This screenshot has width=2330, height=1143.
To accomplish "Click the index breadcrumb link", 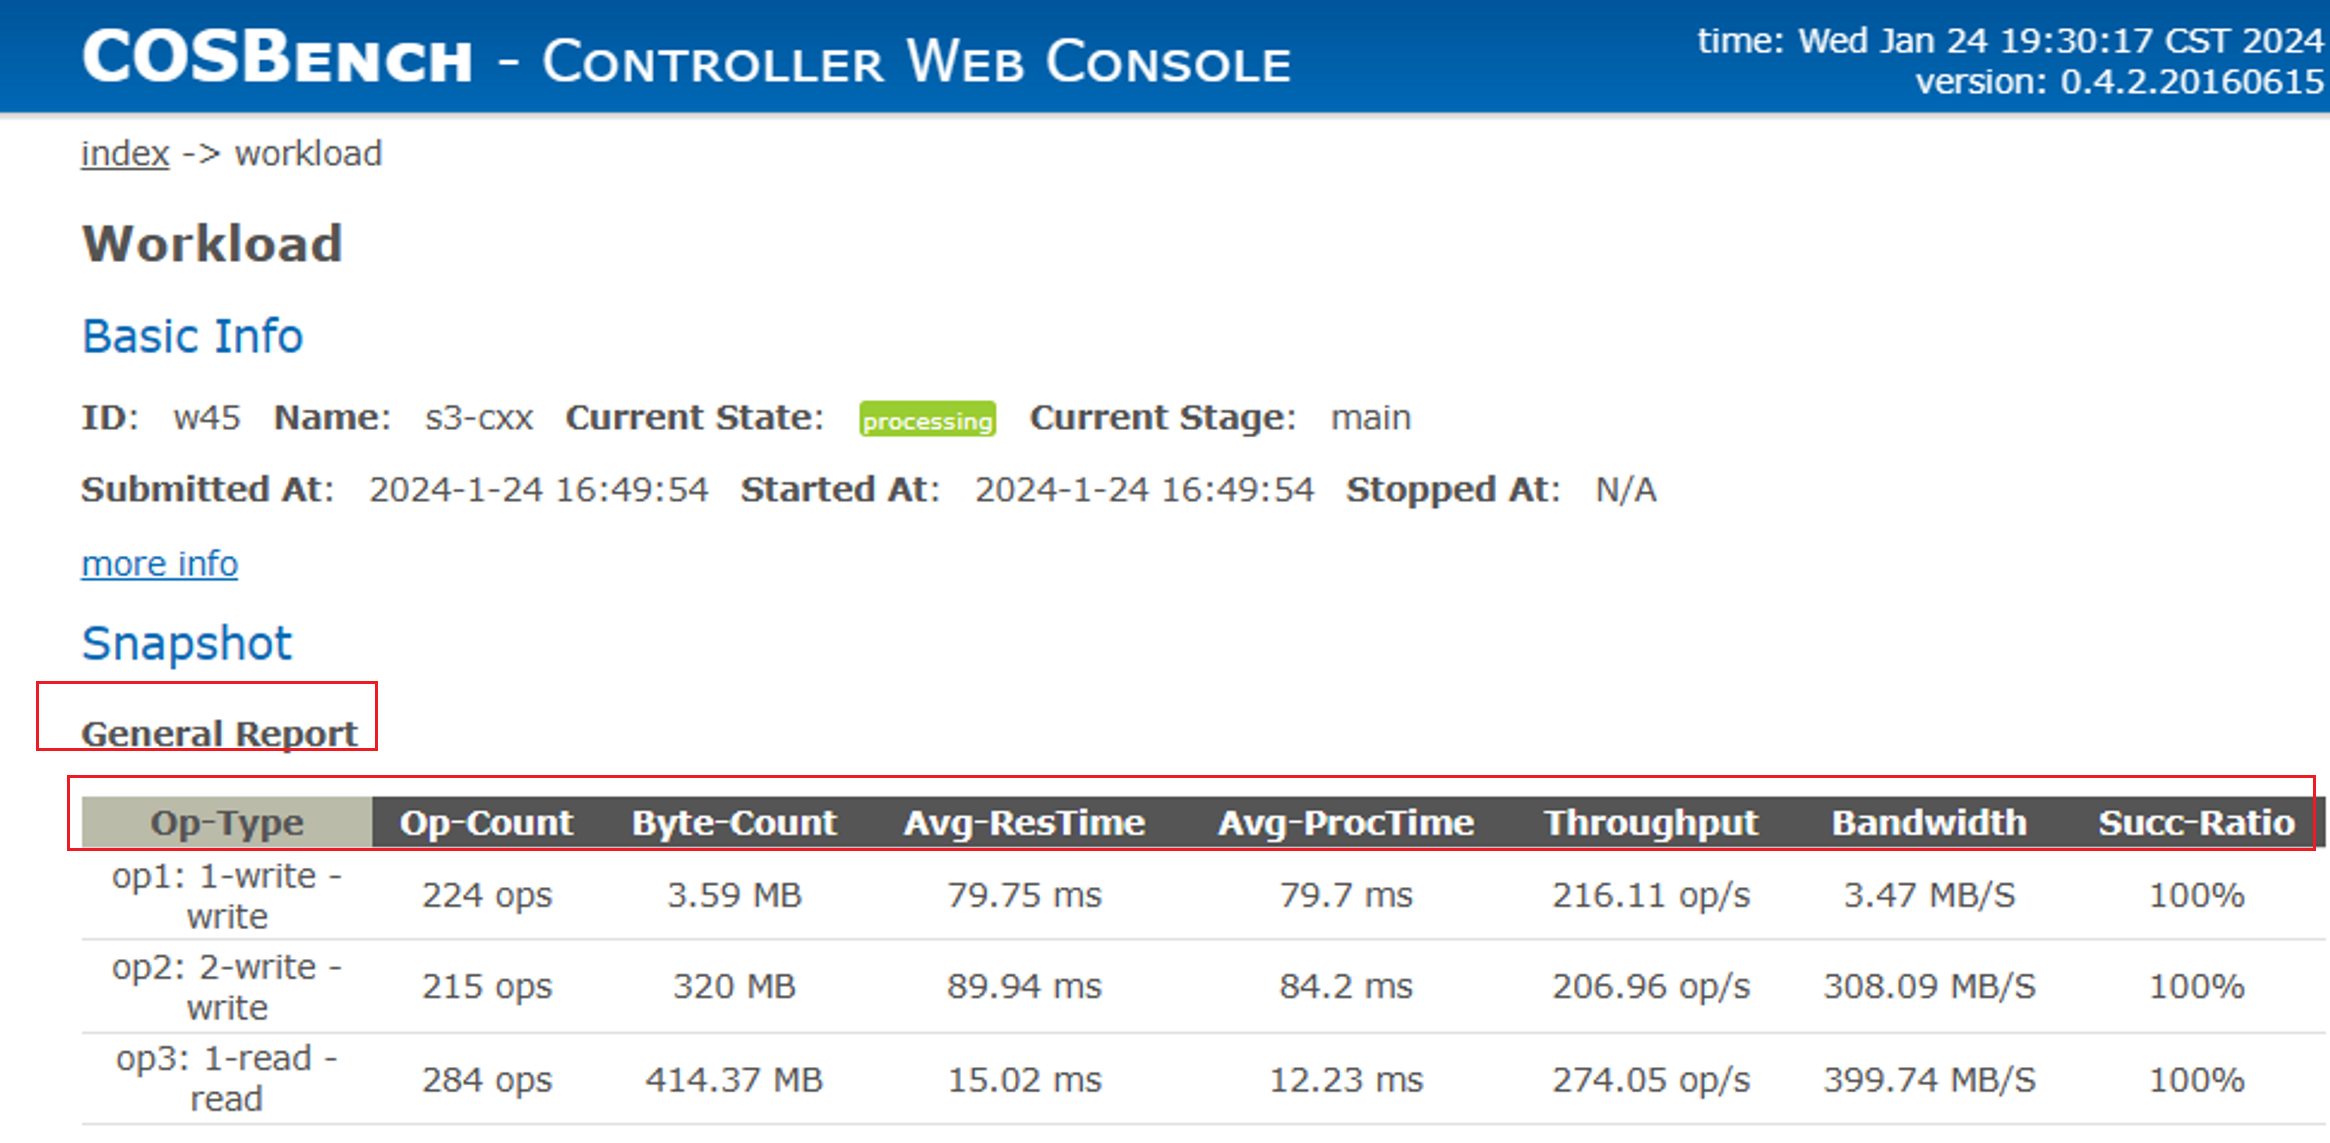I will click(x=125, y=154).
